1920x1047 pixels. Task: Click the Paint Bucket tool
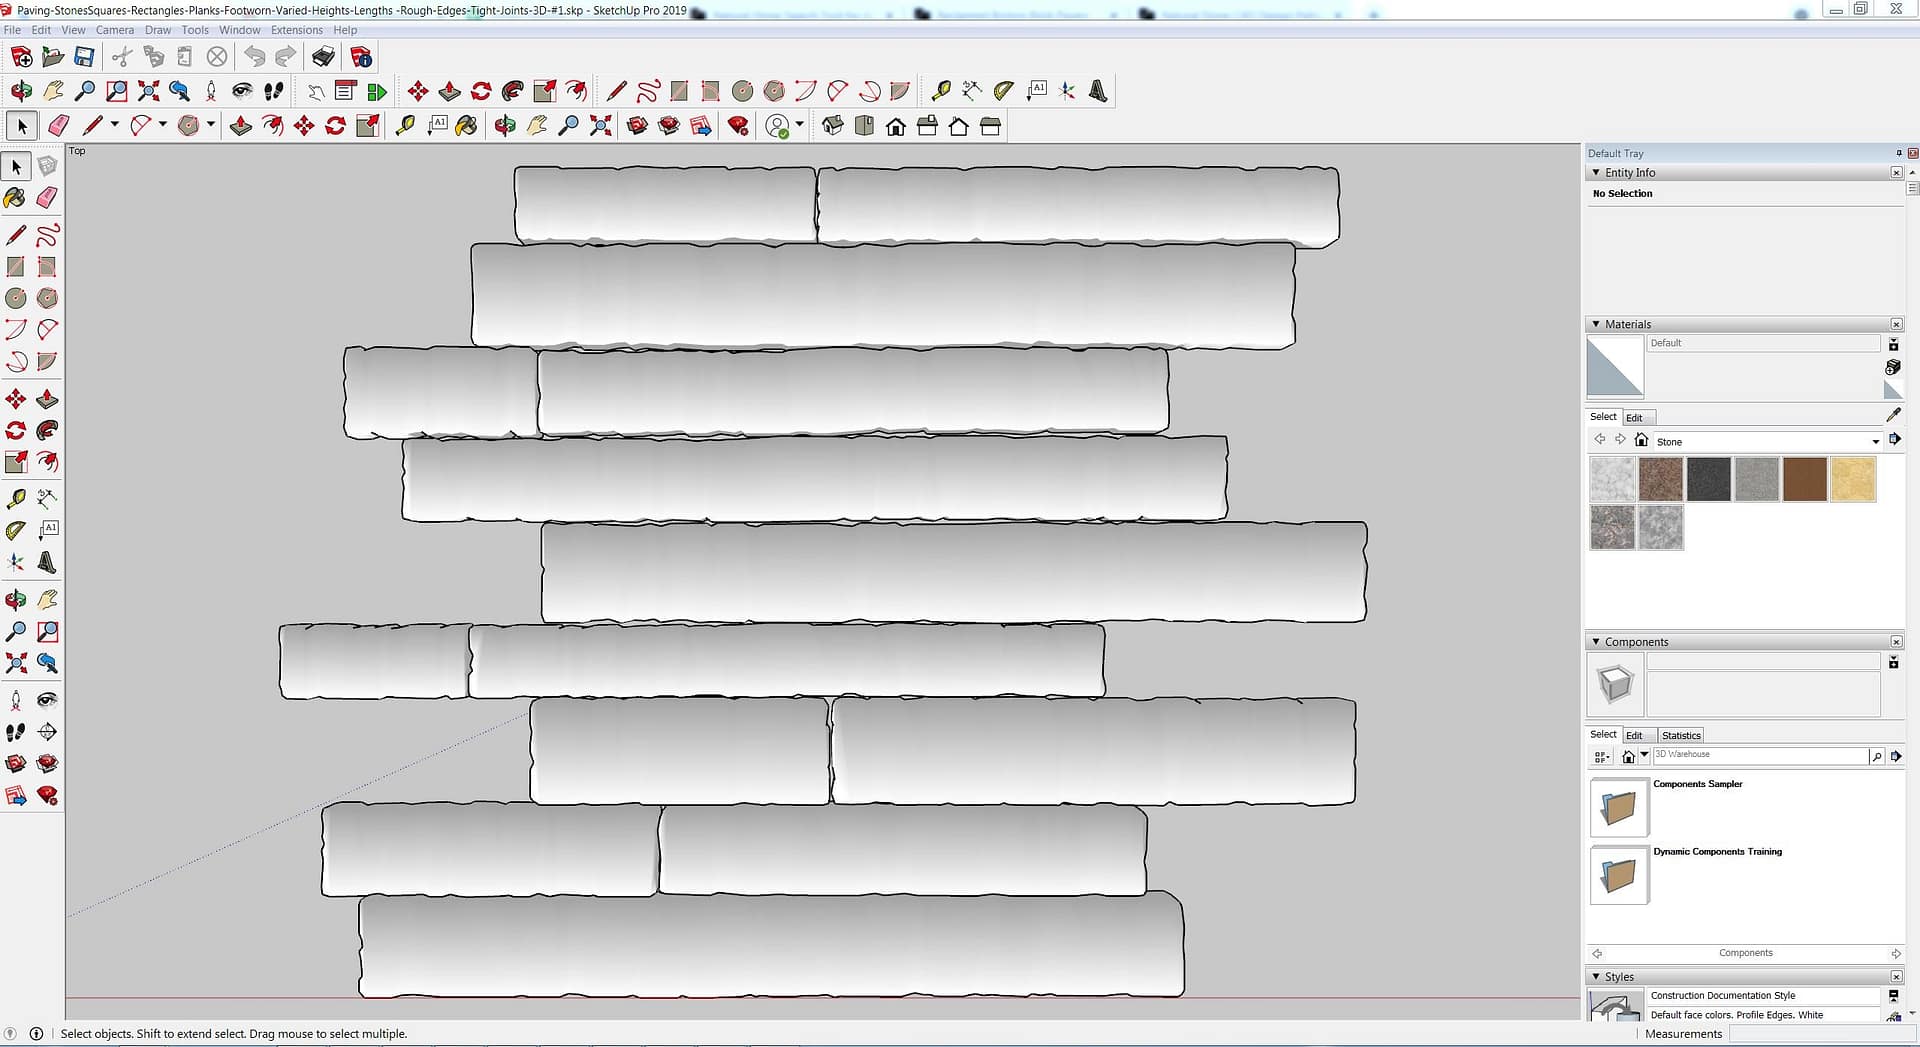pyautogui.click(x=15, y=198)
